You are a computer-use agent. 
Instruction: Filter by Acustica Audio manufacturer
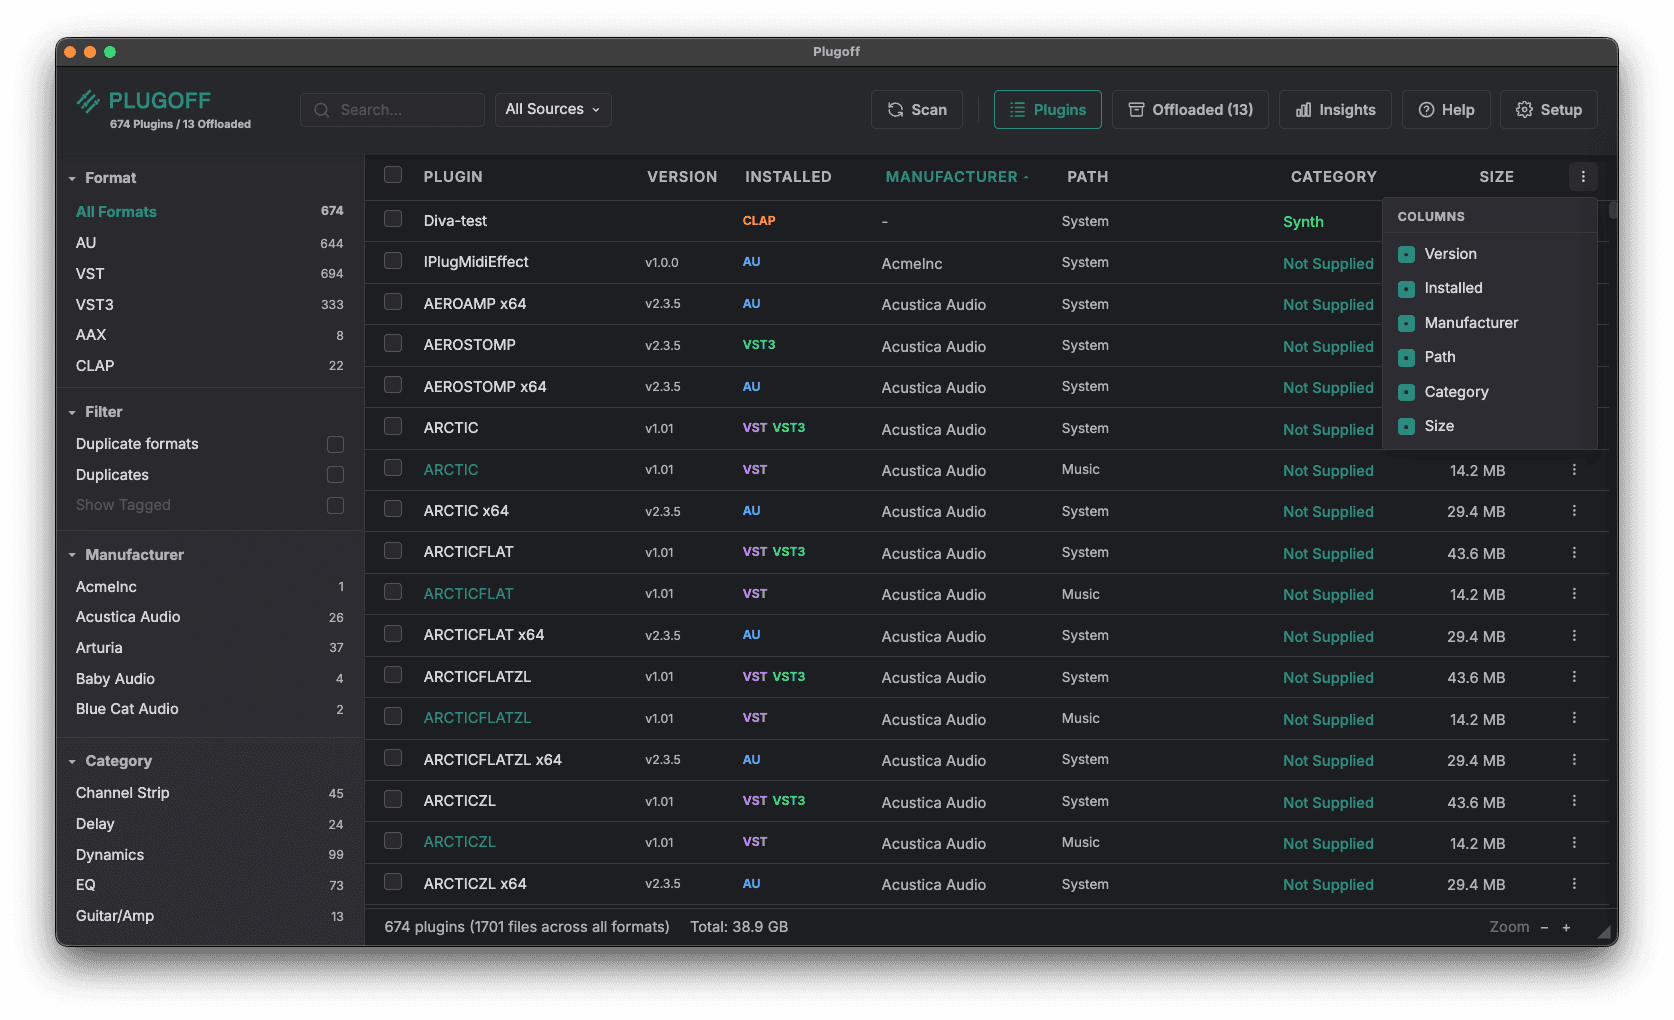click(209, 617)
